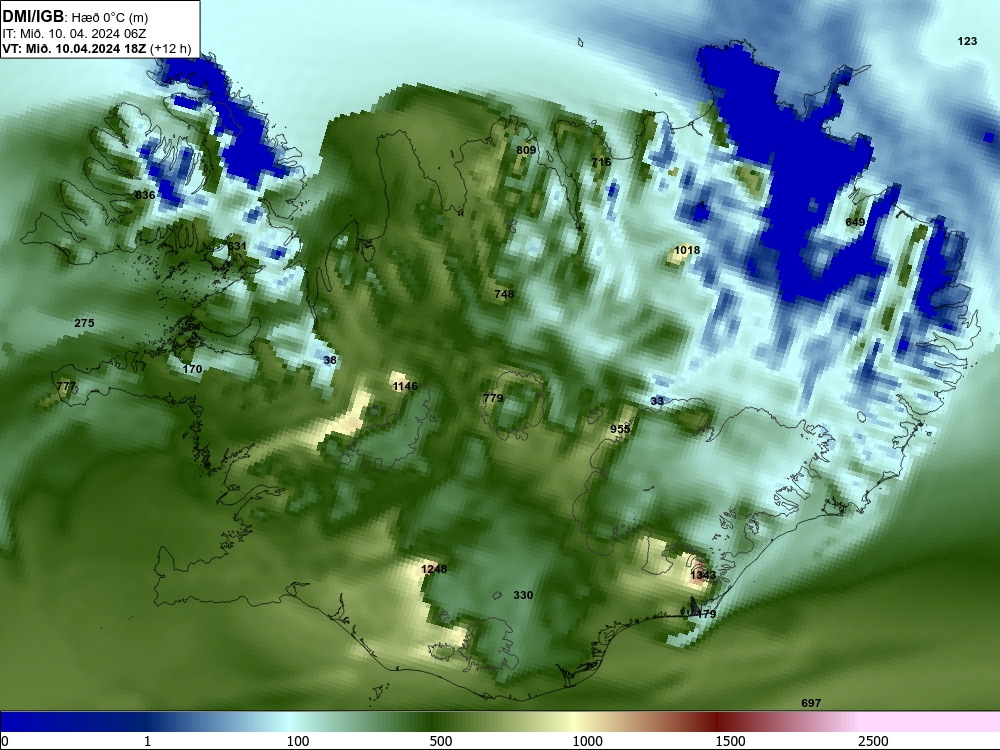
Task: Select the VT: Mið. 10.04.2024 18Z line
Action: 96,48
